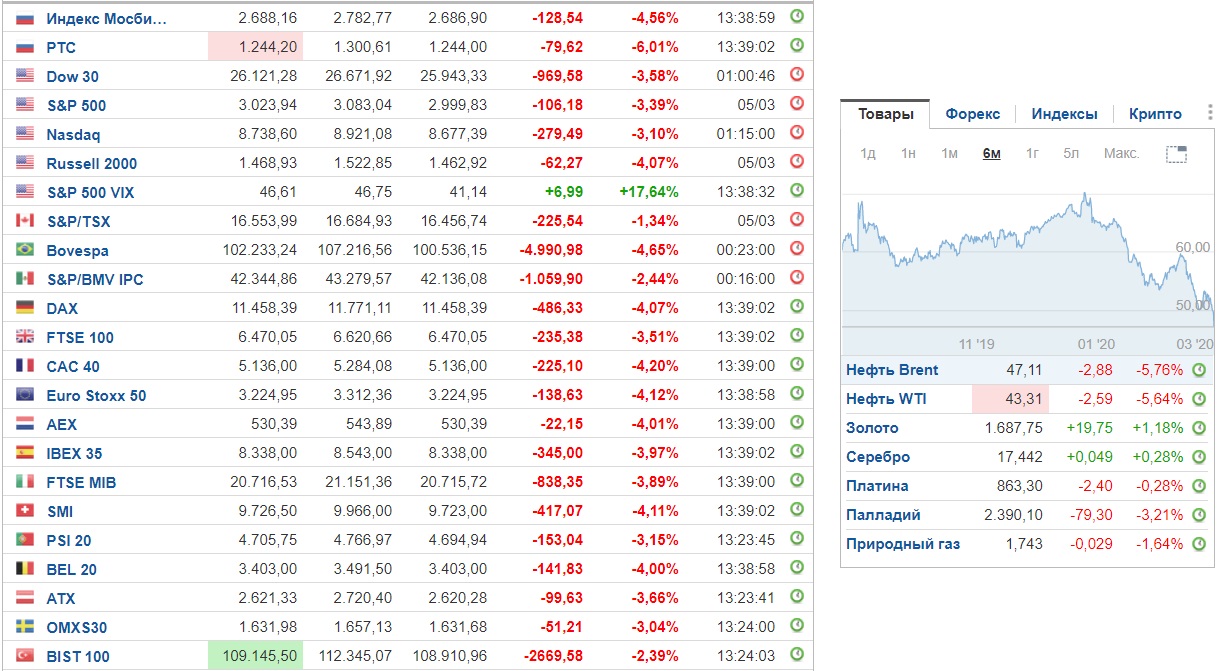Open the Индекс Мосбиржи link
Viewport: 1228px width, 671px height.
tap(107, 18)
